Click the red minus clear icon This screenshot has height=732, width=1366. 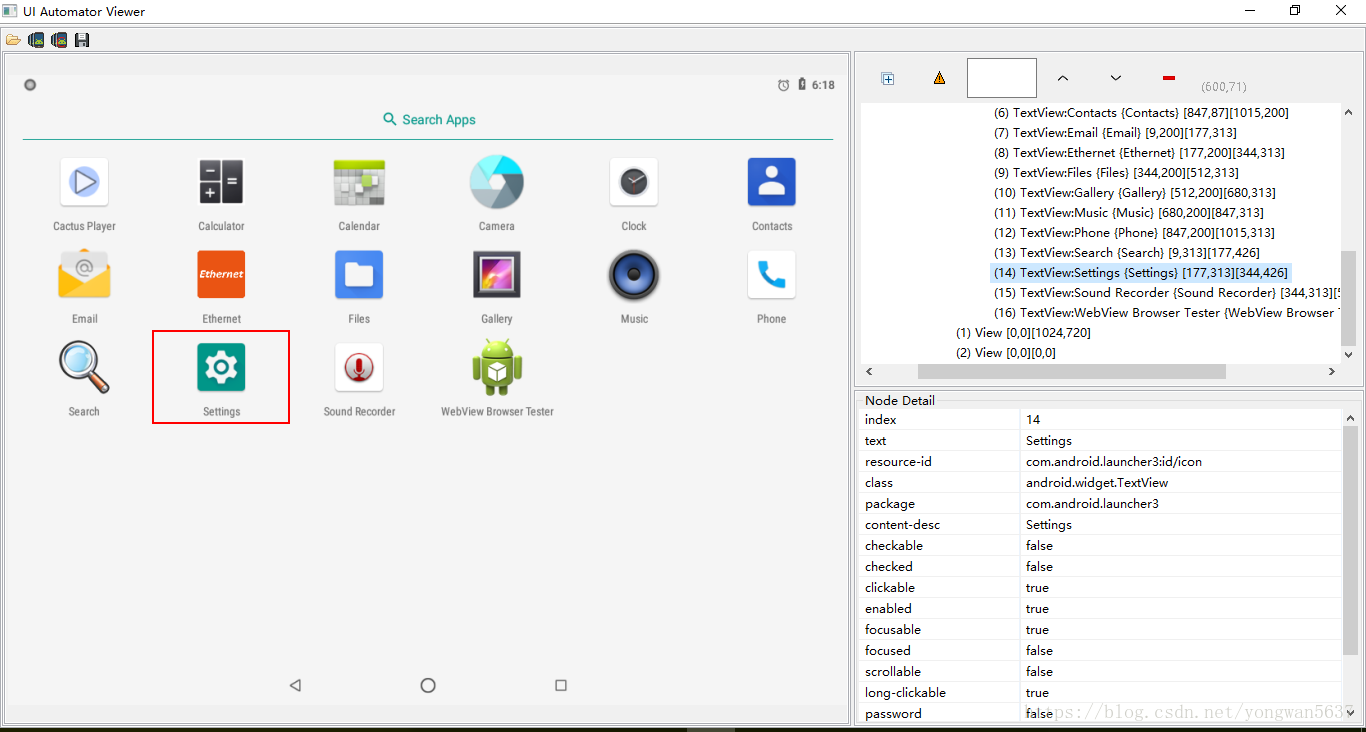1169,78
